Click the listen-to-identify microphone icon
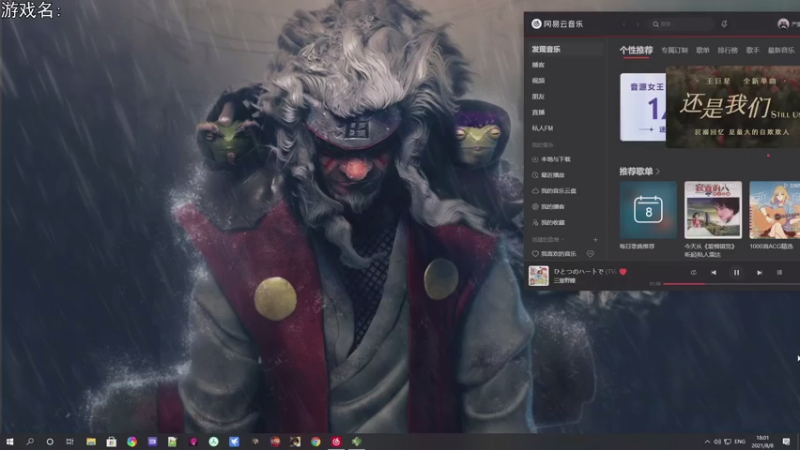Image resolution: width=800 pixels, height=450 pixels. [x=724, y=24]
